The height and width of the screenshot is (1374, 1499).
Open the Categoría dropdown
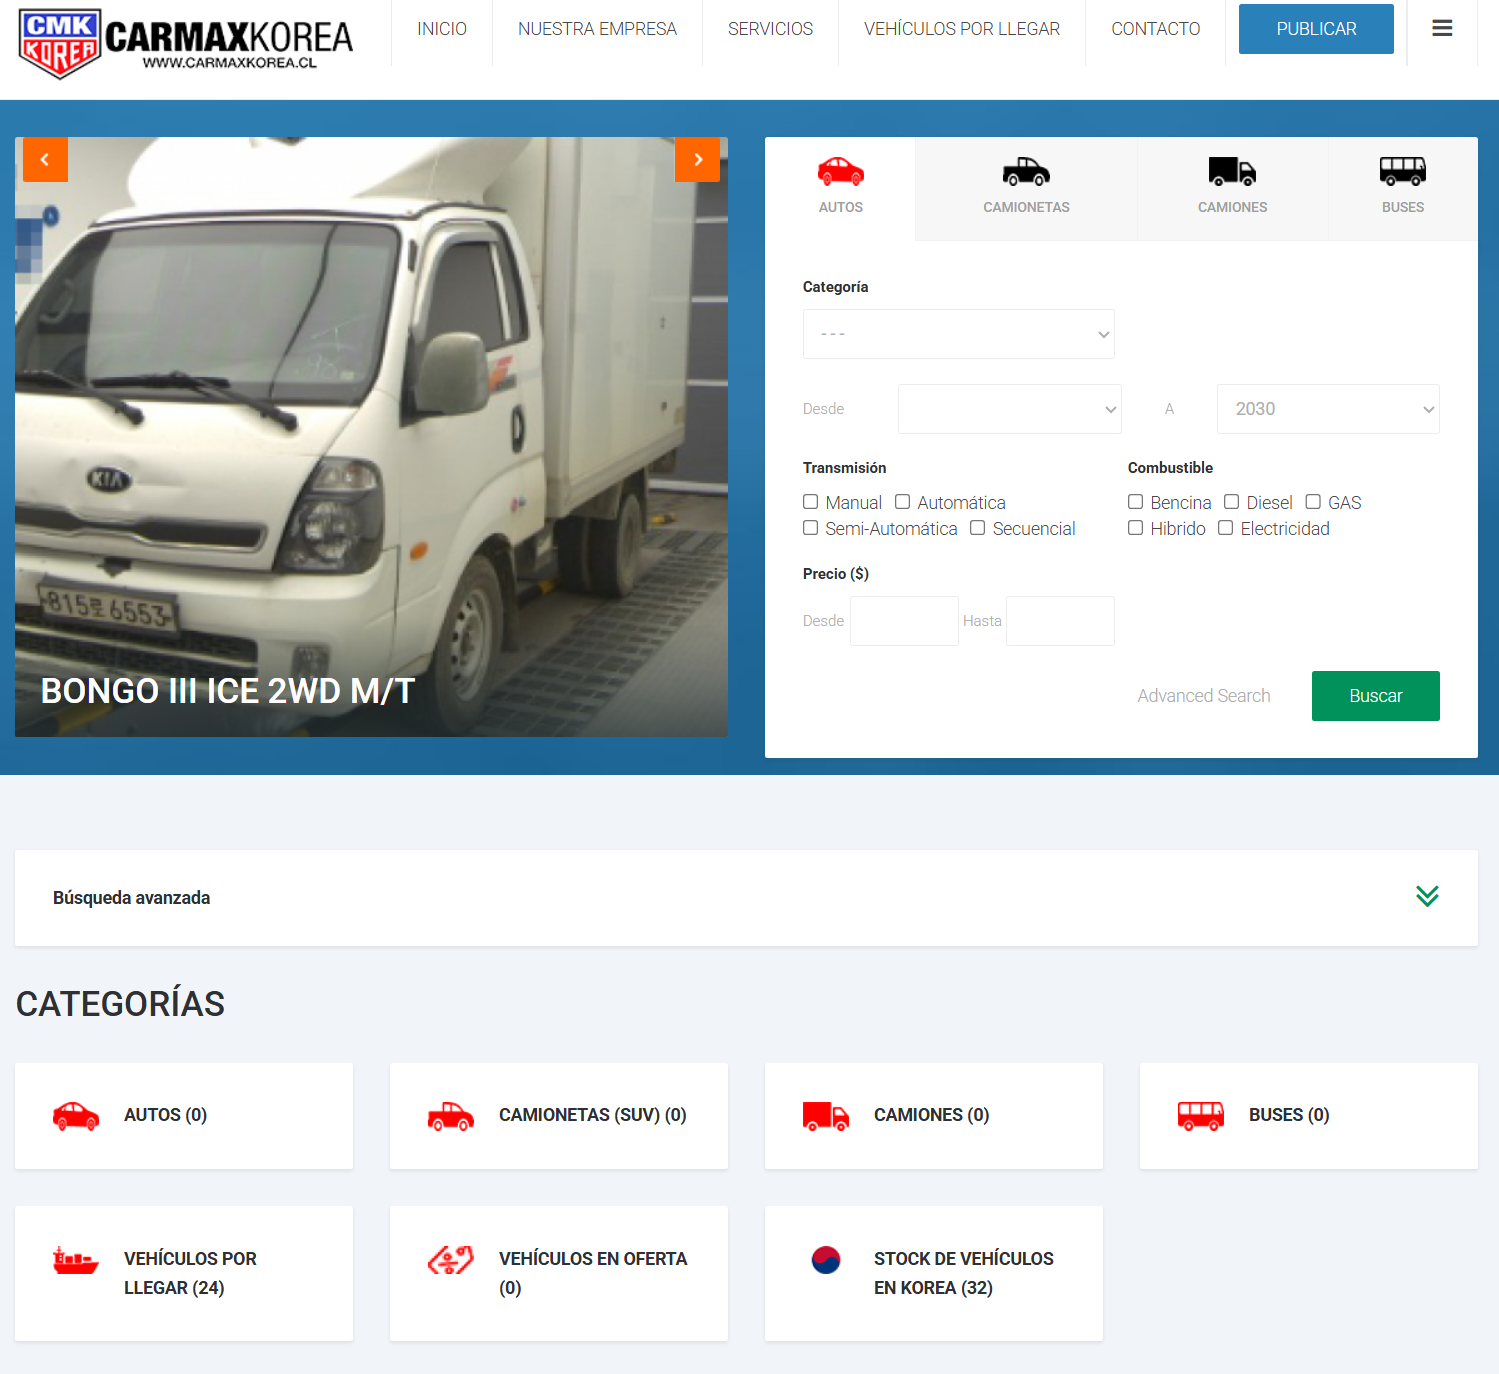[x=959, y=334]
